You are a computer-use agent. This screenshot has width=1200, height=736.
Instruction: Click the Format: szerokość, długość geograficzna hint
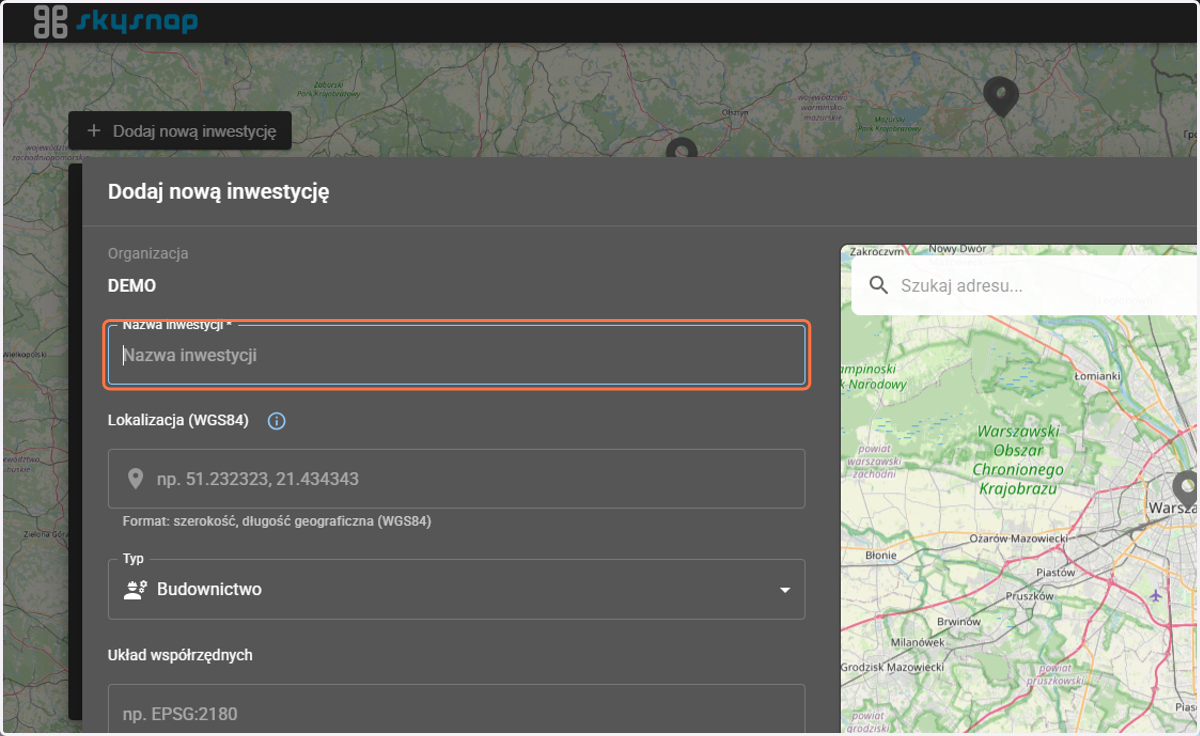[277, 521]
